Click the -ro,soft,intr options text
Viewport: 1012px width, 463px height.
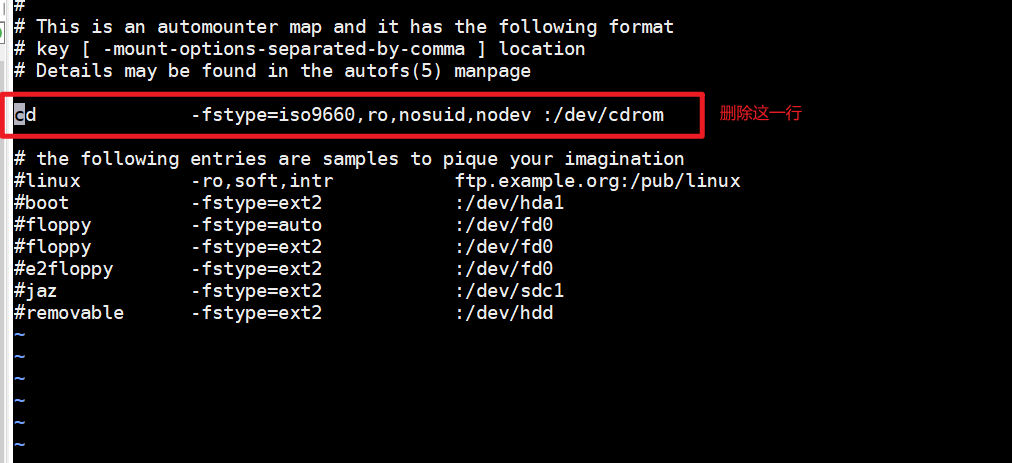pos(262,181)
